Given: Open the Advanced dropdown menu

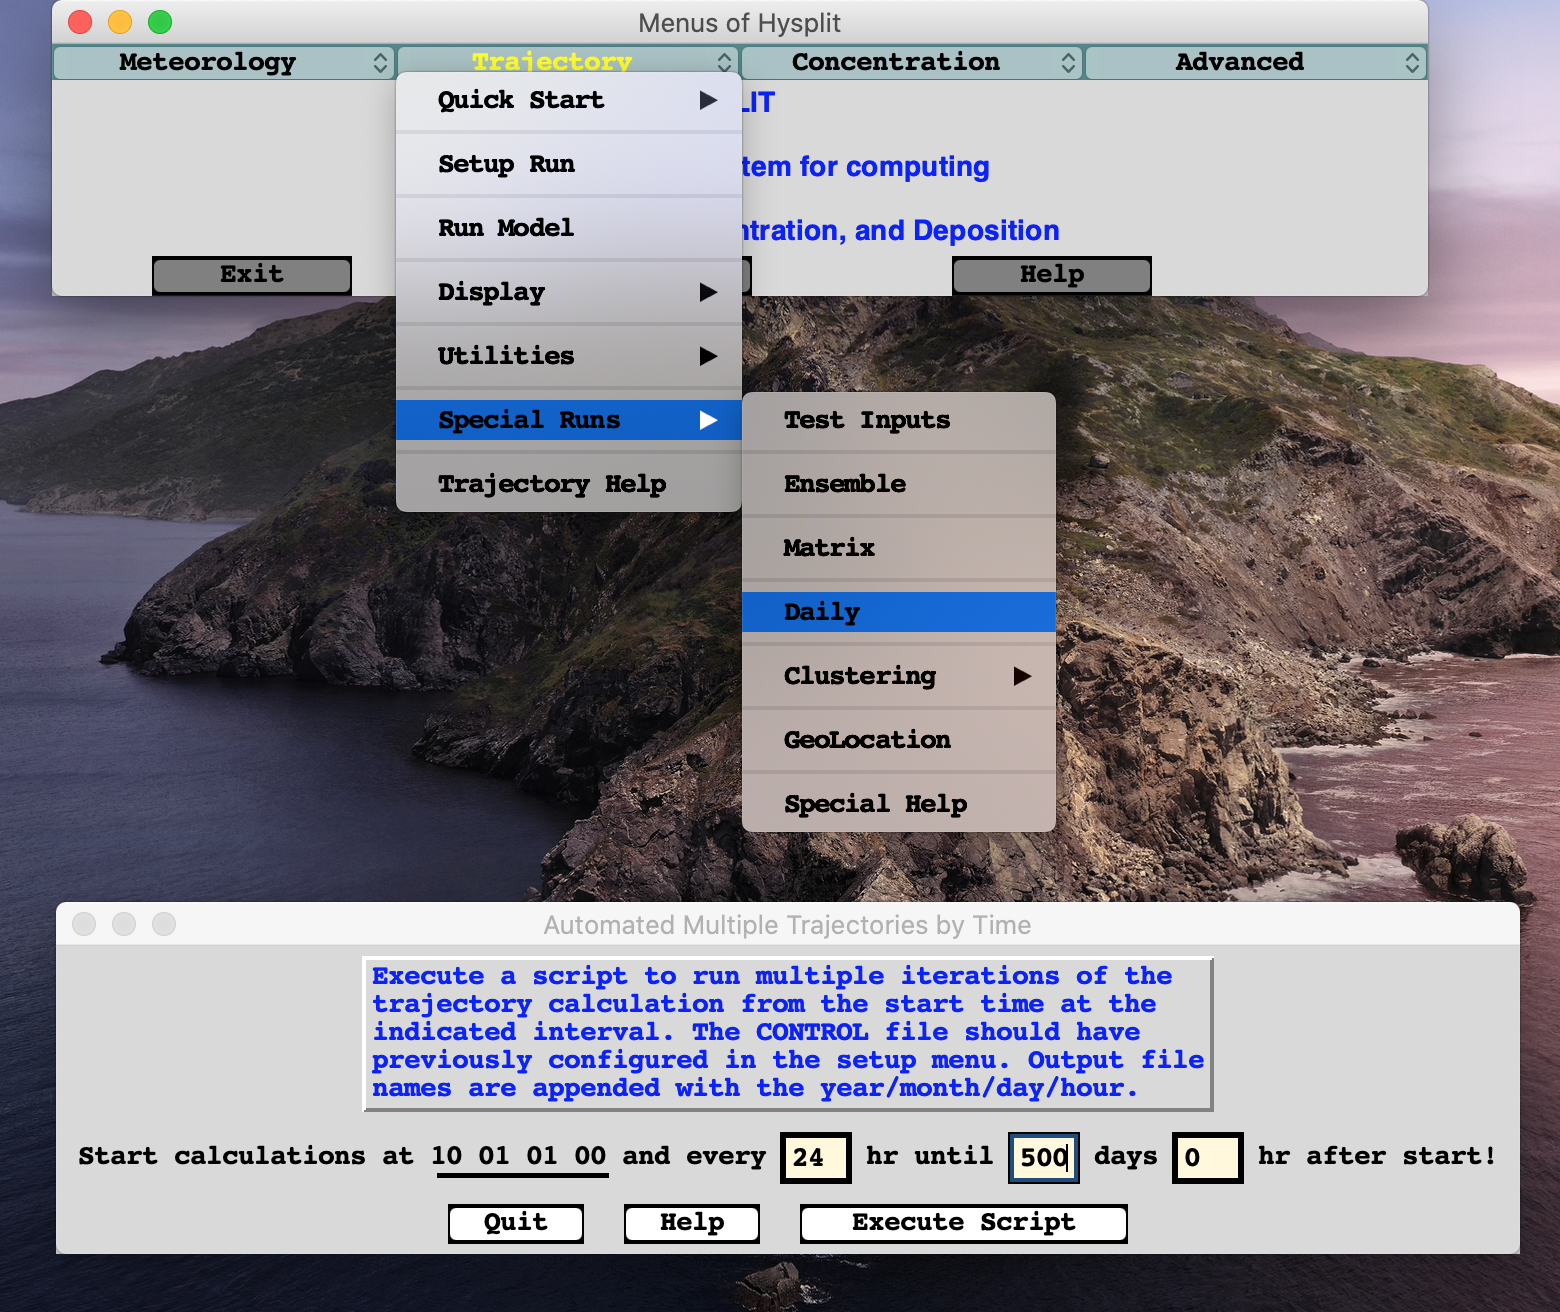Looking at the screenshot, I should (1255, 62).
